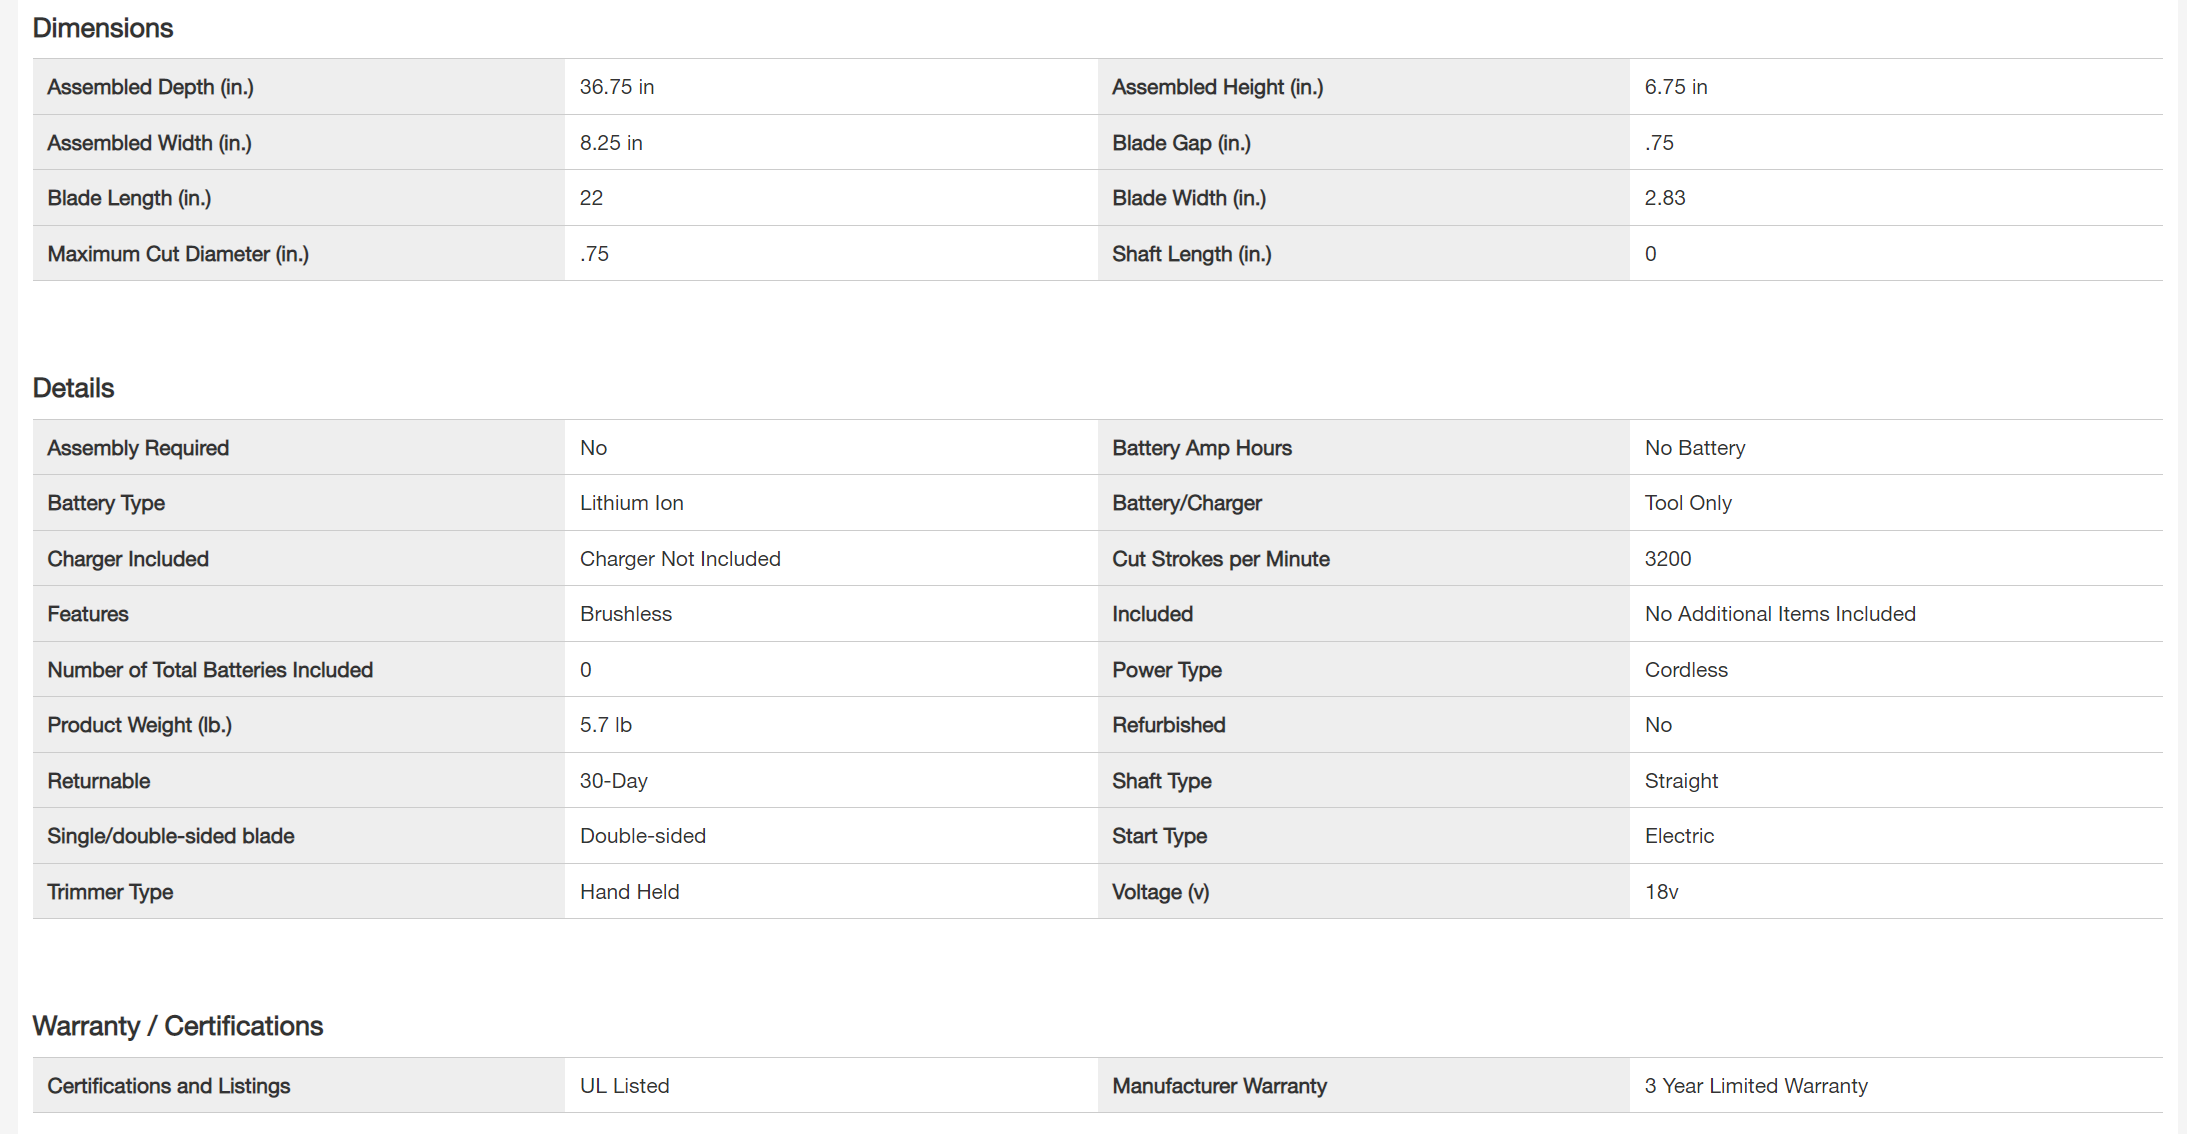
Task: Click the Battery Amp Hours label
Action: click(x=1202, y=448)
